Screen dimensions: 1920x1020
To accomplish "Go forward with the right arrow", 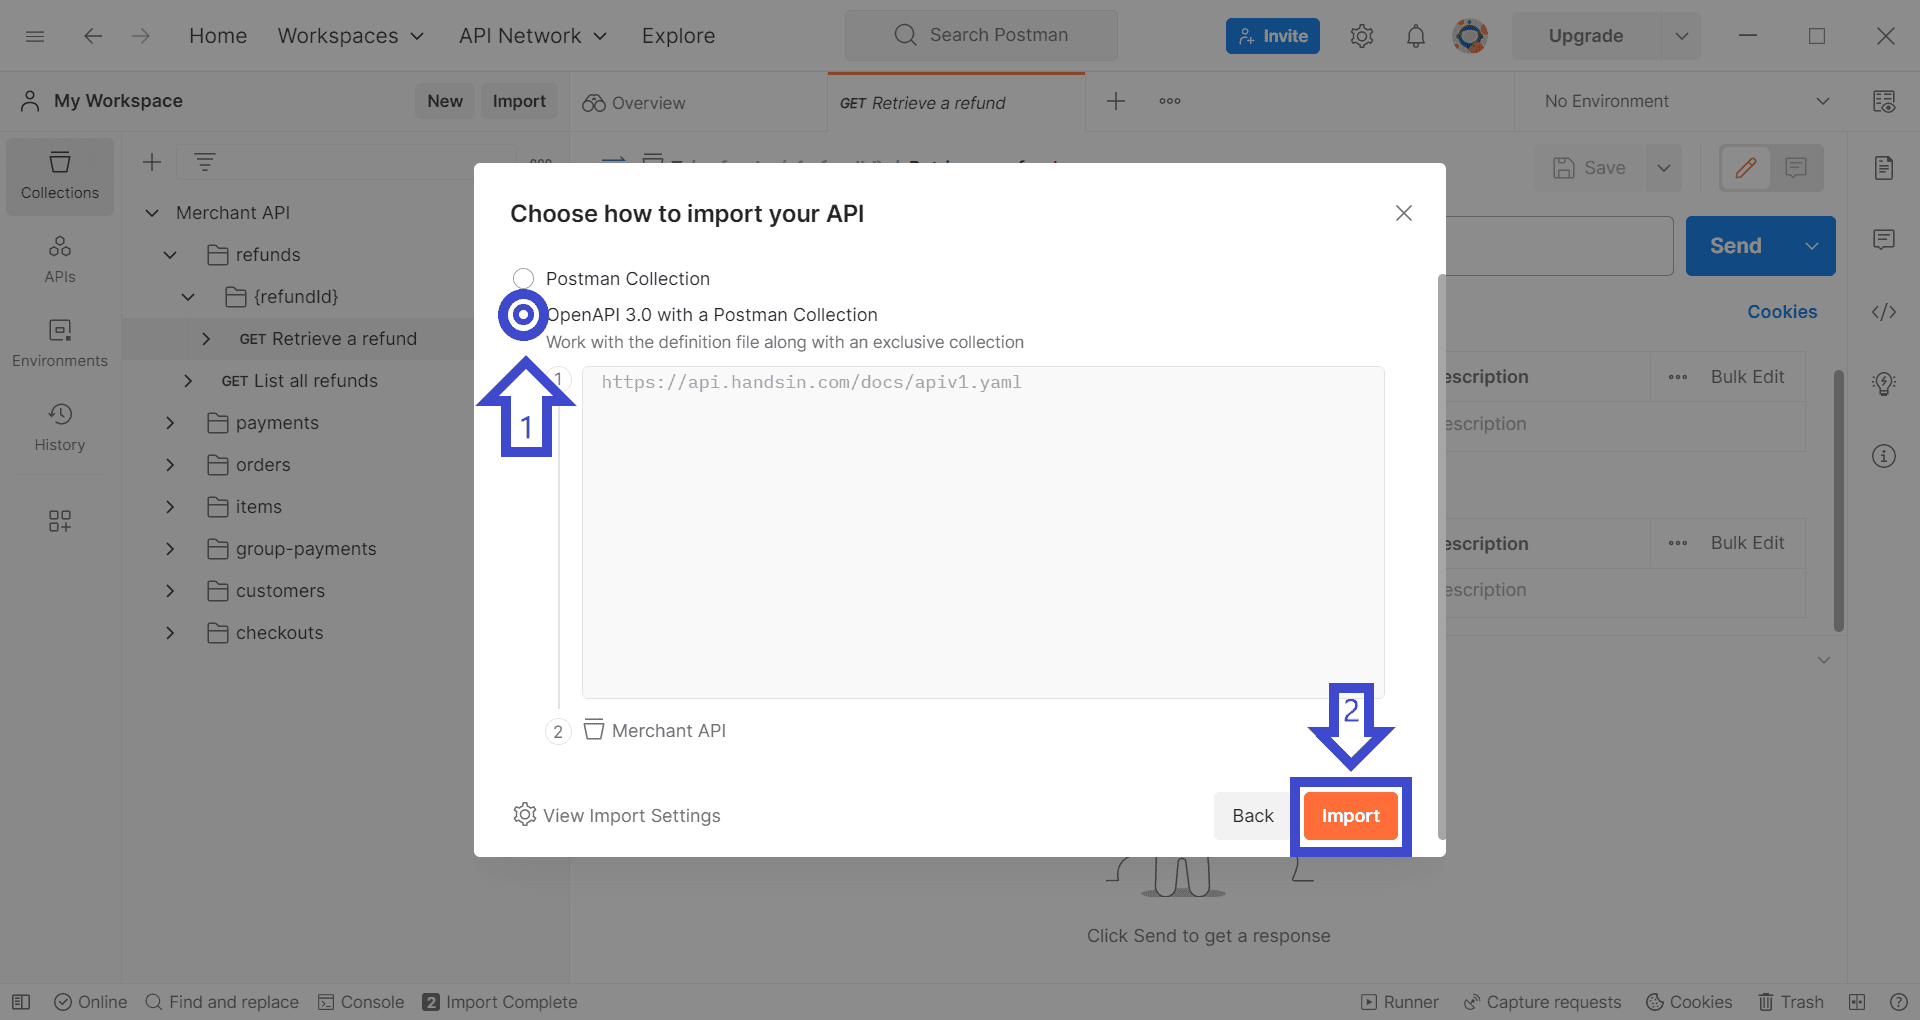I will pos(141,36).
